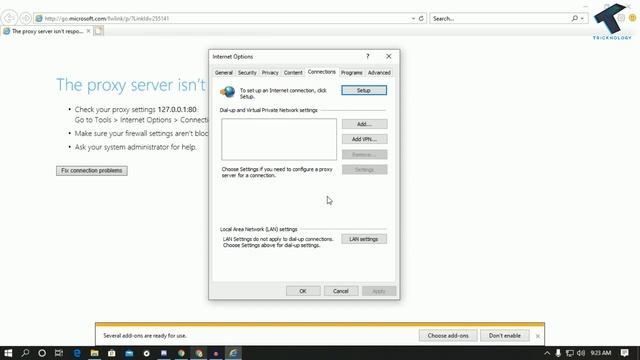
Task: Open Task View on the taskbar
Action: tap(59, 353)
